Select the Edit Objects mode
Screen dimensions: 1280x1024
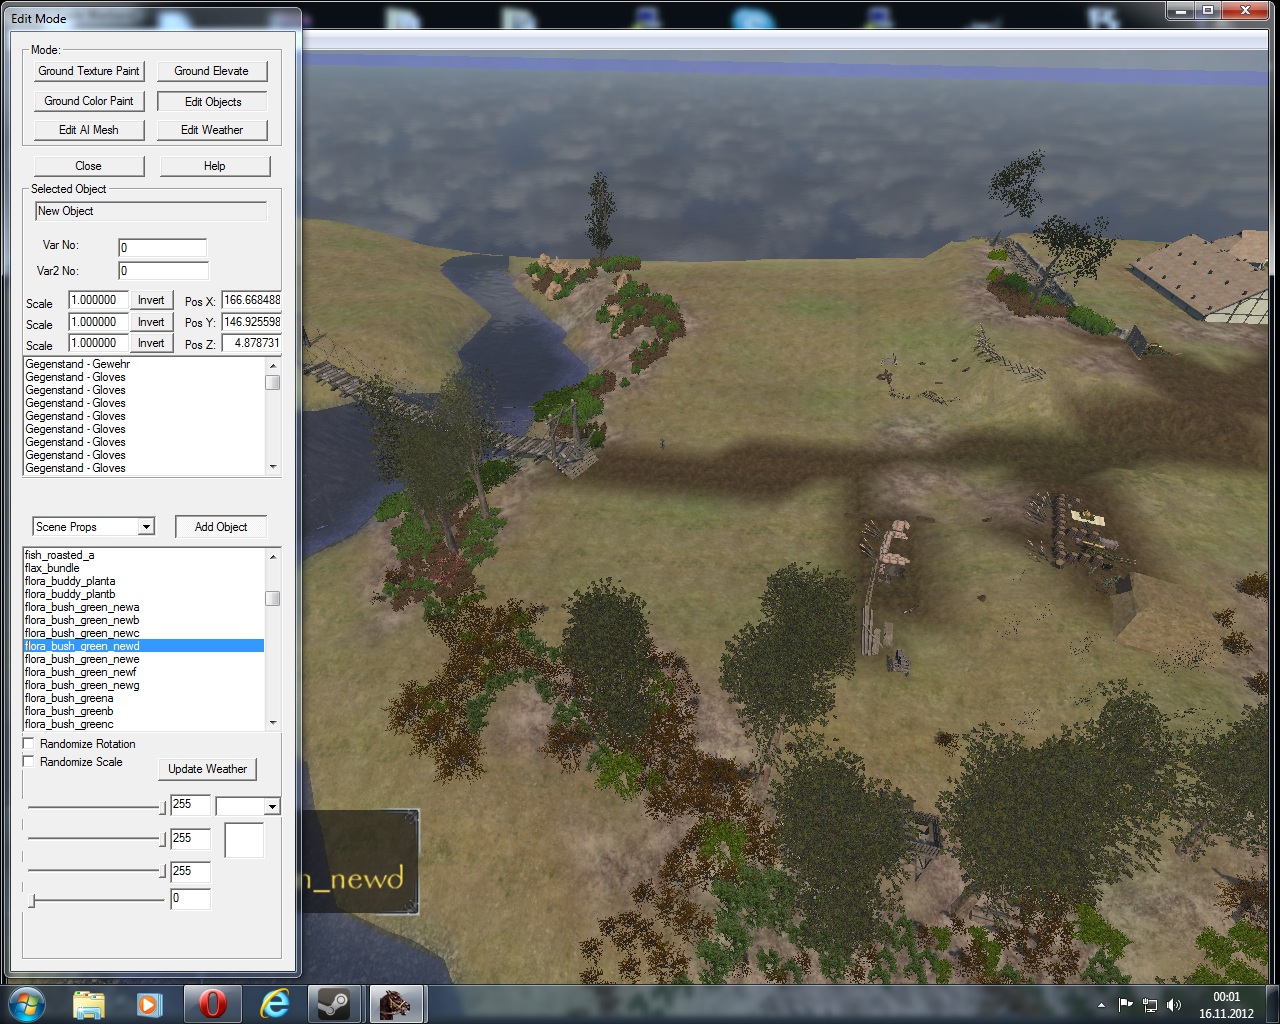click(213, 101)
